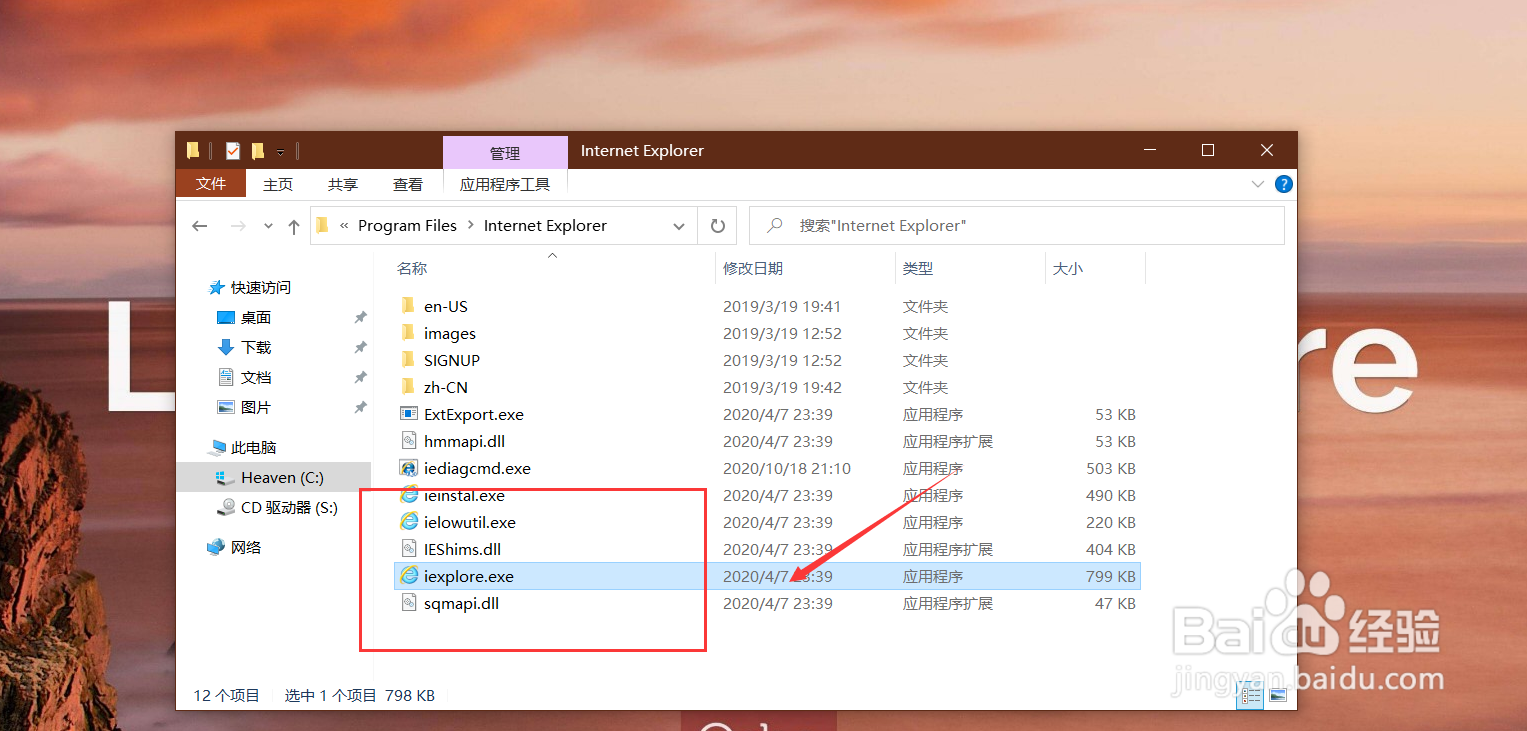
Task: Click the 12 个项目 status text
Action: 226,696
